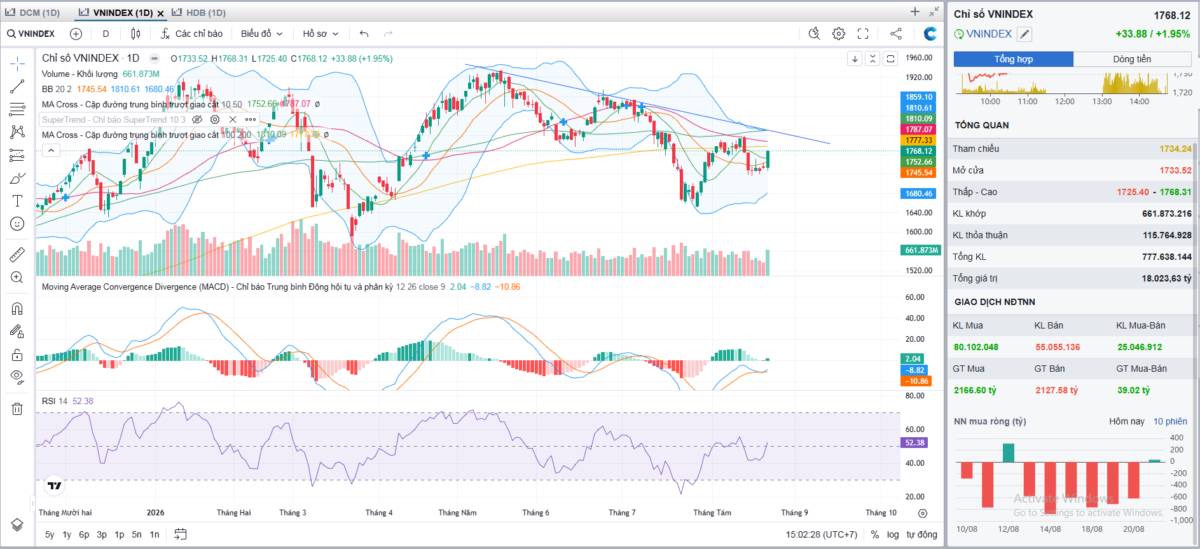1200x549 pixels.
Task: Select the crosshair cursor tool
Action: [x=17, y=63]
